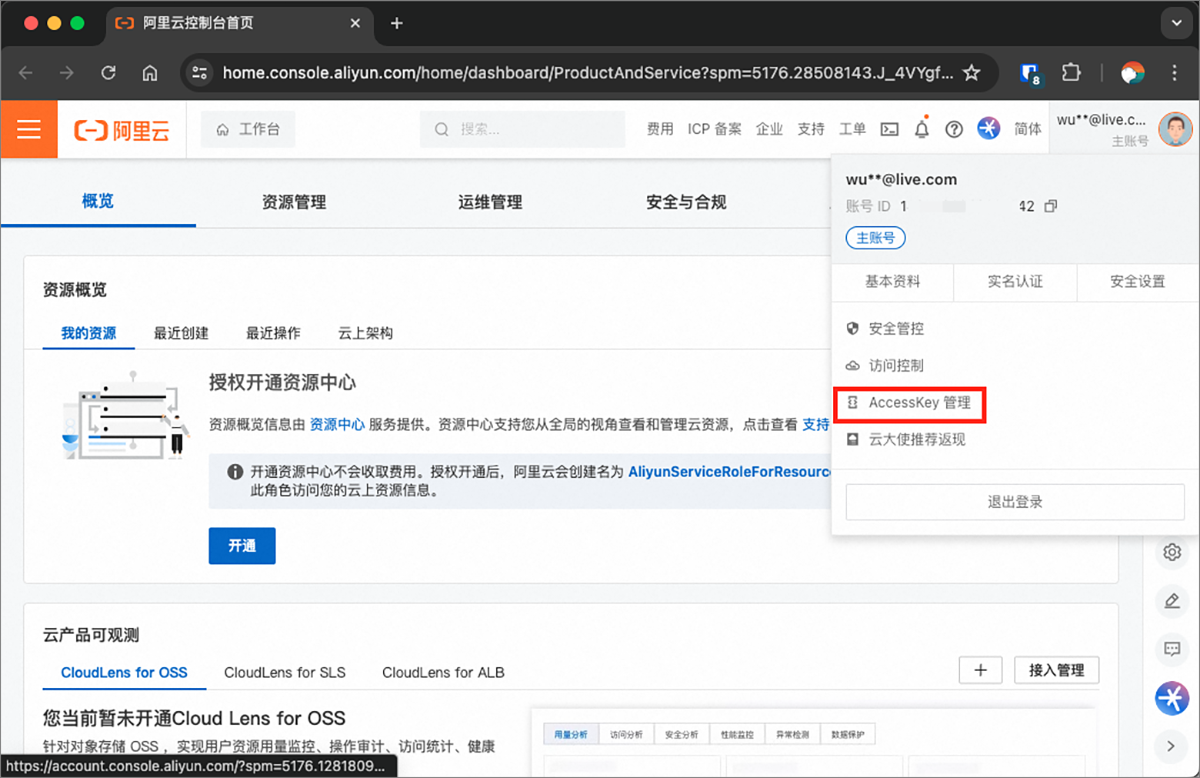Image resolution: width=1200 pixels, height=778 pixels.
Task: Open the 工作台 workbench dropdown
Action: click(x=248, y=129)
